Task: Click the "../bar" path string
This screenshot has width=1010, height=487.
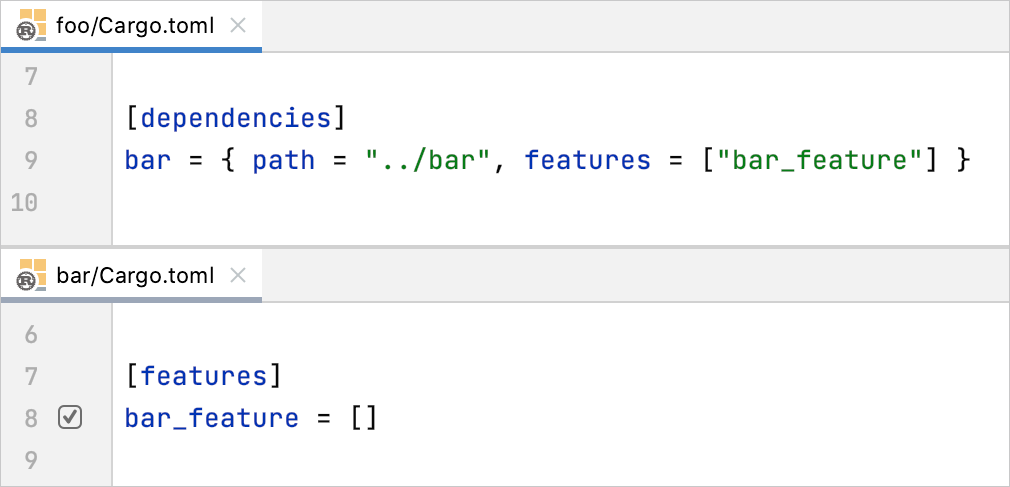Action: (429, 160)
